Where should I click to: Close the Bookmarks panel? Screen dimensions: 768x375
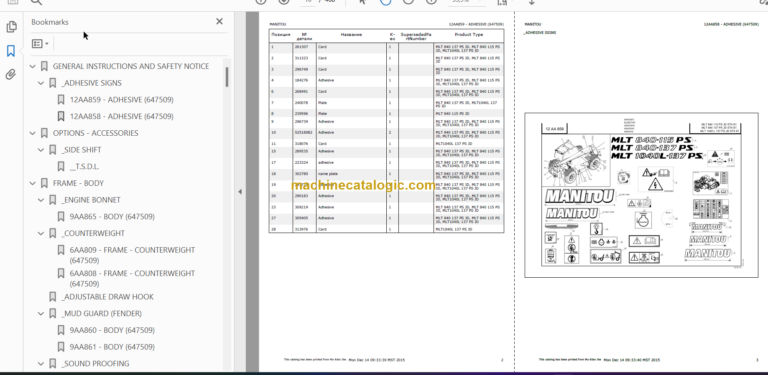pyautogui.click(x=219, y=22)
